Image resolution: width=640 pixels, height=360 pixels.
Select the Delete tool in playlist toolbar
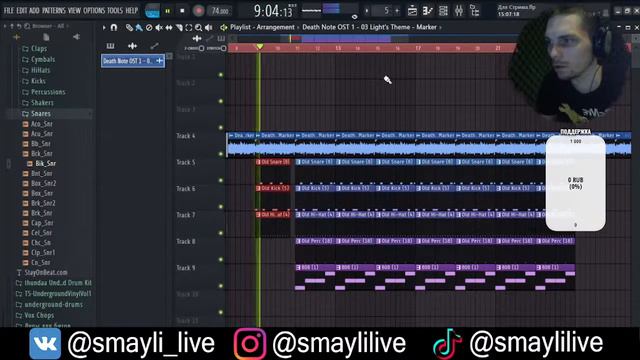click(149, 27)
